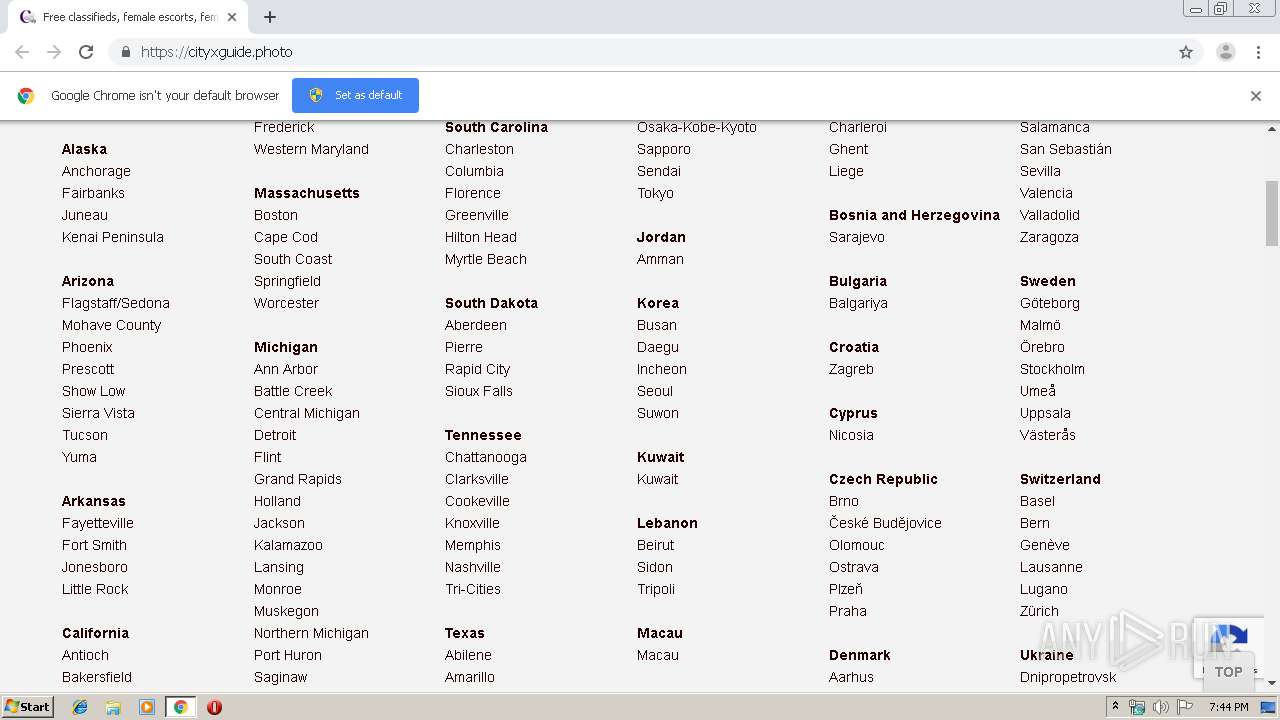Open the volume speaker tray icon
Image resolution: width=1280 pixels, height=720 pixels.
click(x=1161, y=707)
